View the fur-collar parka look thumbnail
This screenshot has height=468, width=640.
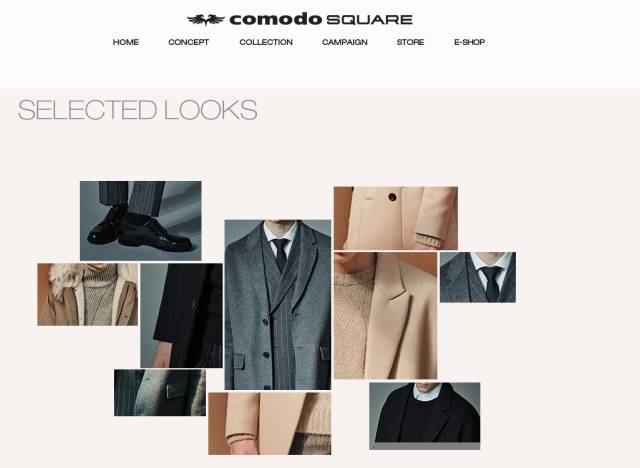pos(88,295)
